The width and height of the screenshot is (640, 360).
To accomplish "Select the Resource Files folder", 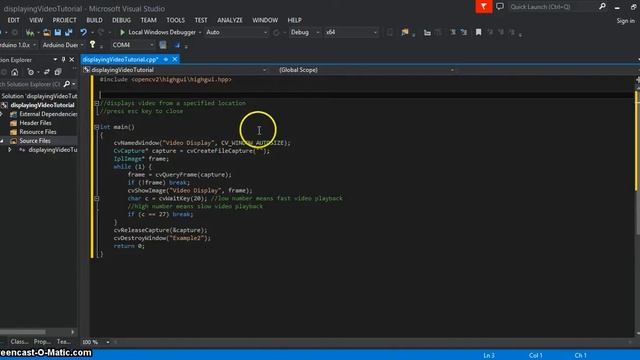I will (x=38, y=132).
